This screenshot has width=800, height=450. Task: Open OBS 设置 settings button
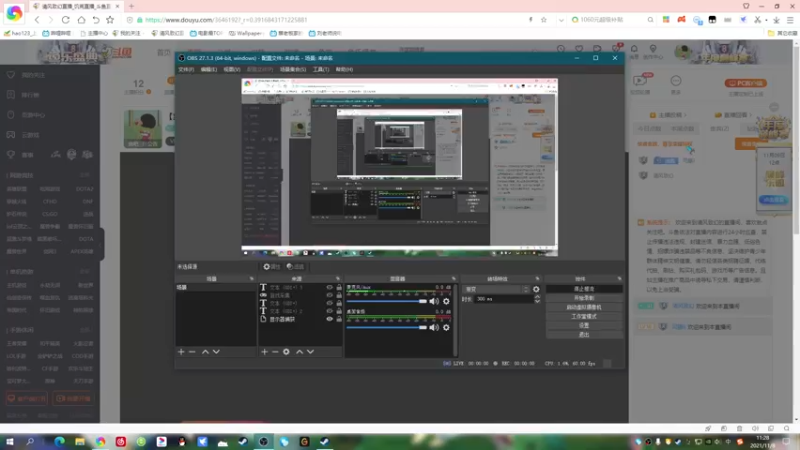(x=584, y=326)
